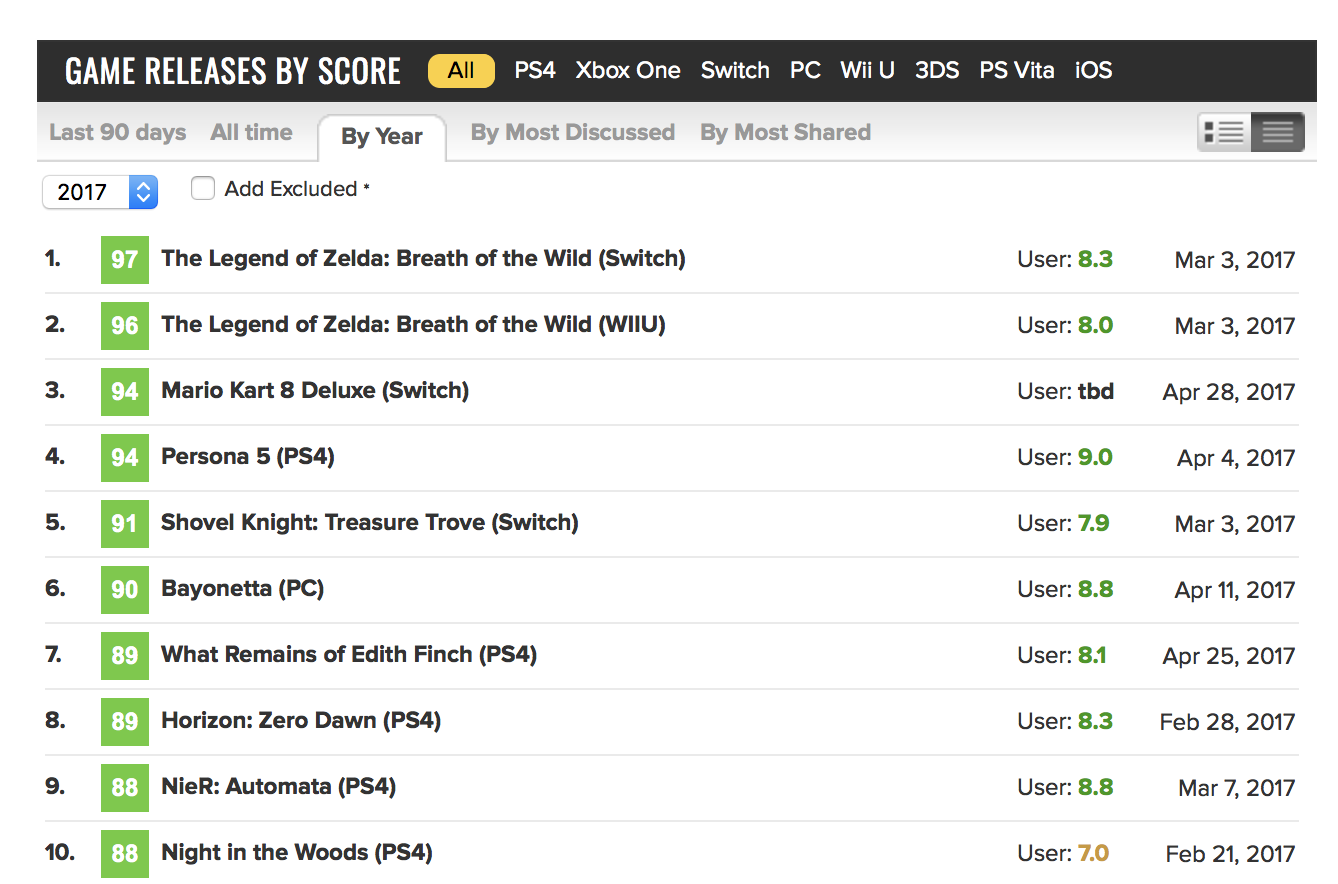
Task: Click Edith Finch's 89 score badge
Action: 125,656
